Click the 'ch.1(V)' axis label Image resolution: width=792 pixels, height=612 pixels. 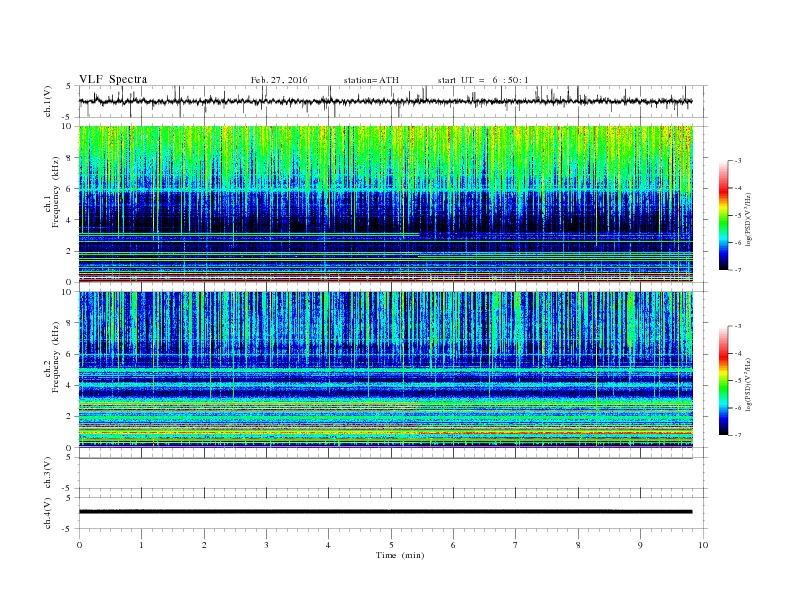click(48, 101)
